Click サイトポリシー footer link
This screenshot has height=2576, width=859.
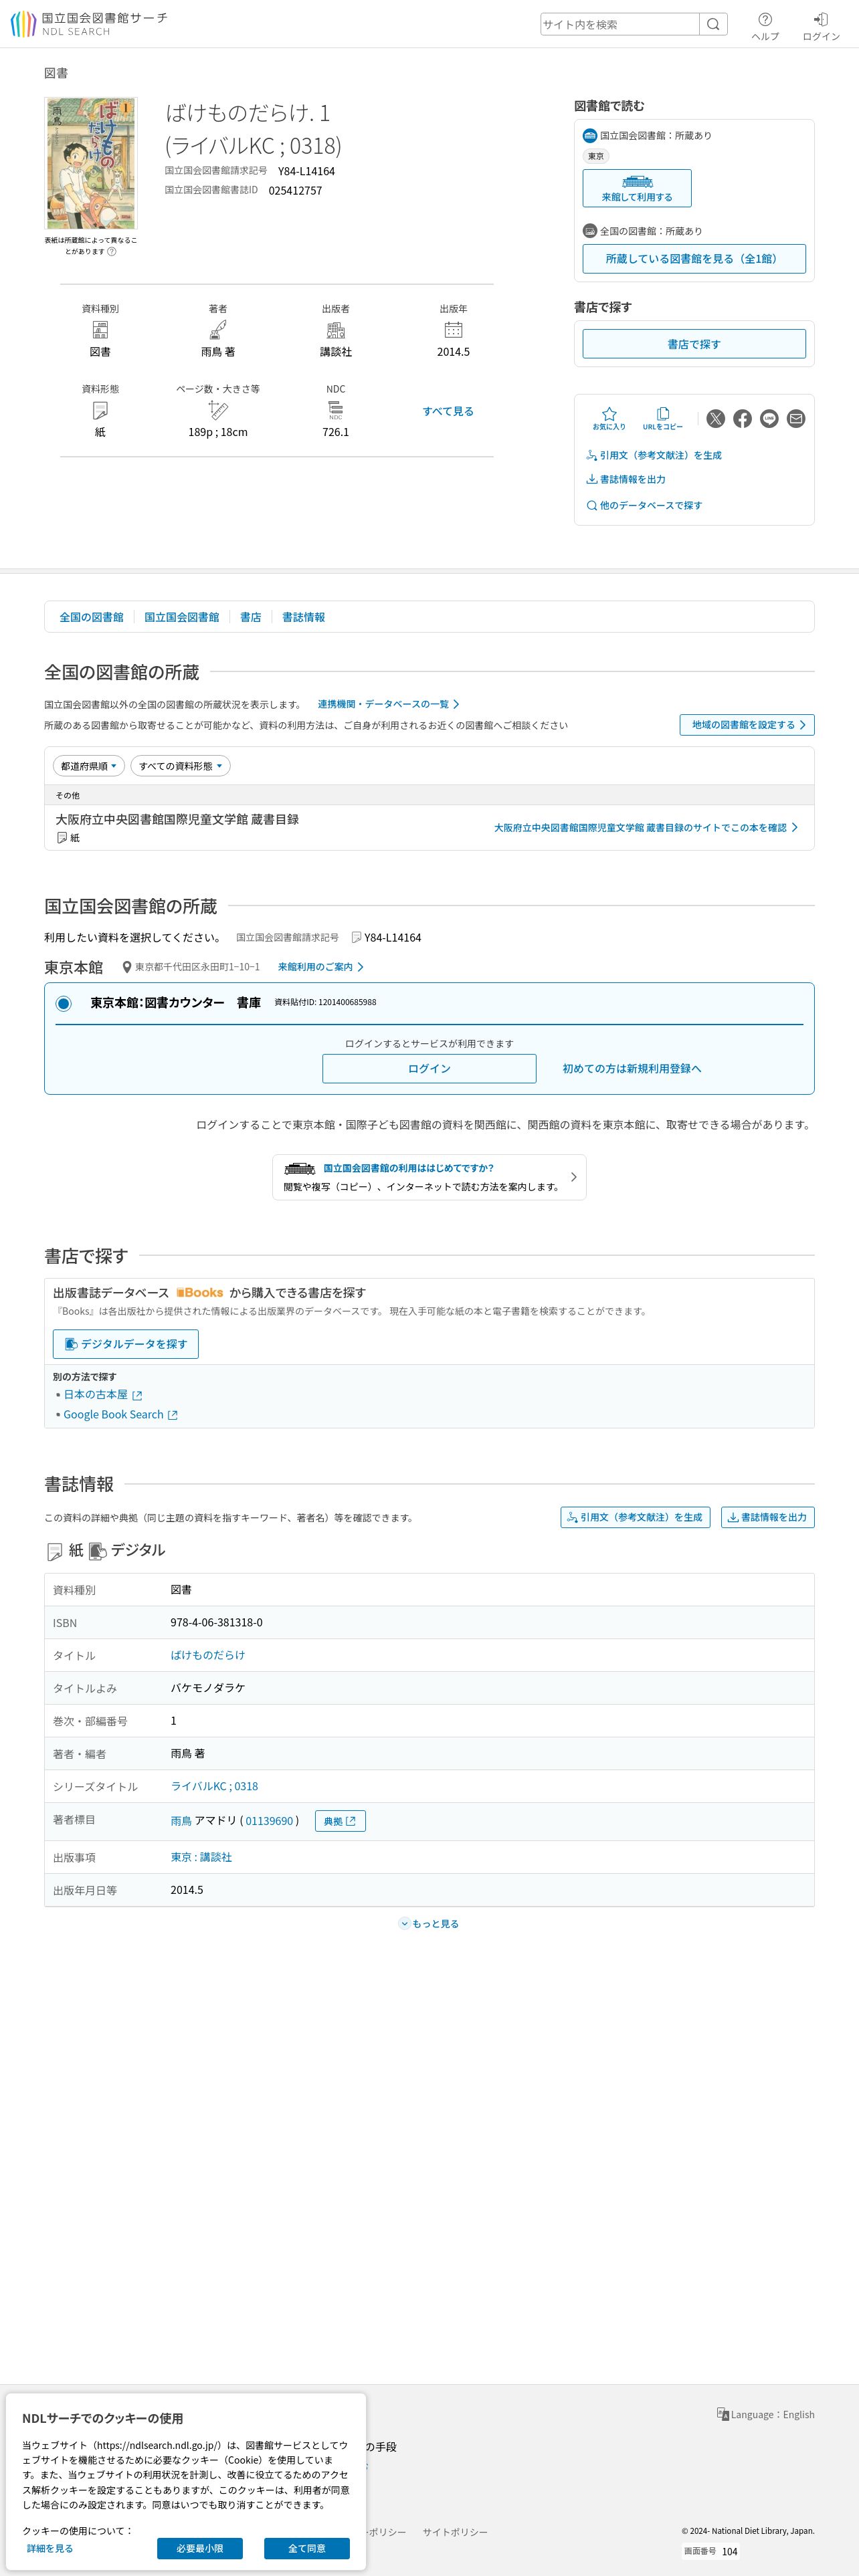pos(455,2532)
